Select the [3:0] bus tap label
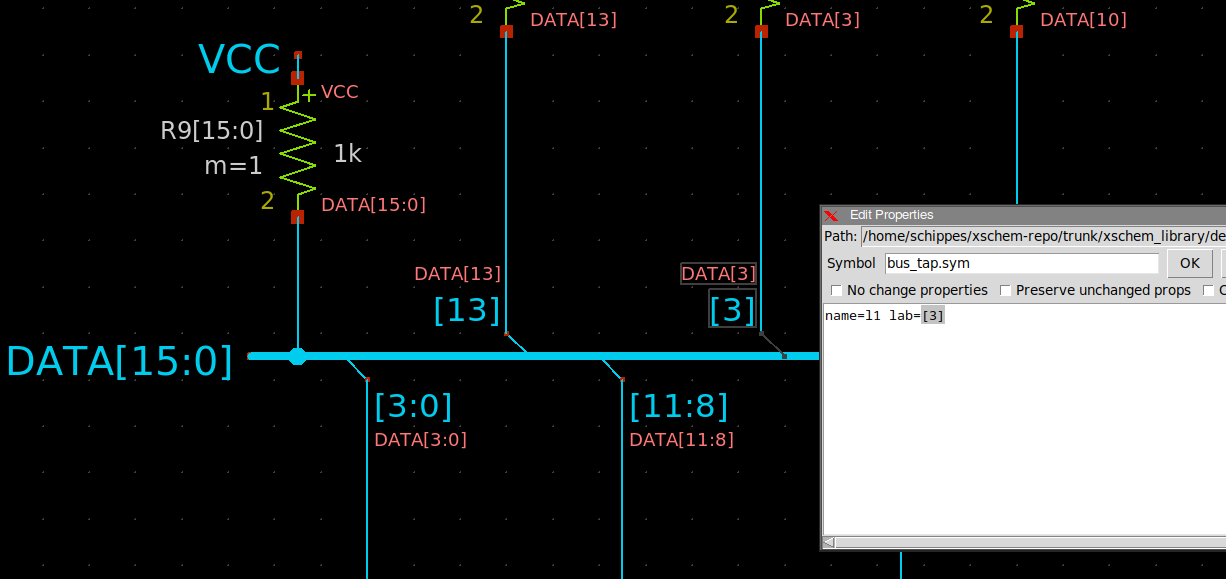The height and width of the screenshot is (579, 1226). point(413,407)
